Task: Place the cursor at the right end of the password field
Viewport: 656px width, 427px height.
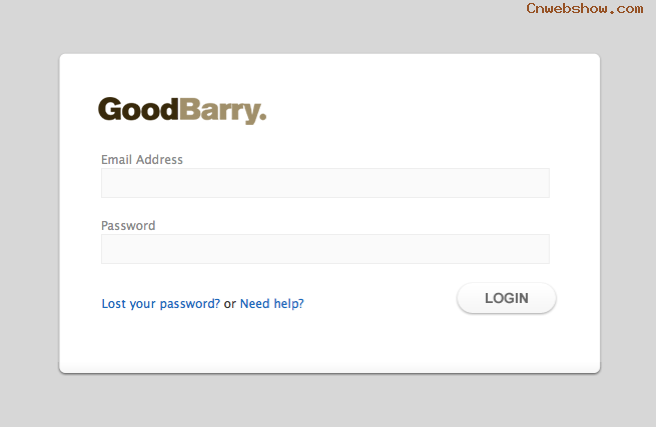Action: 544,249
